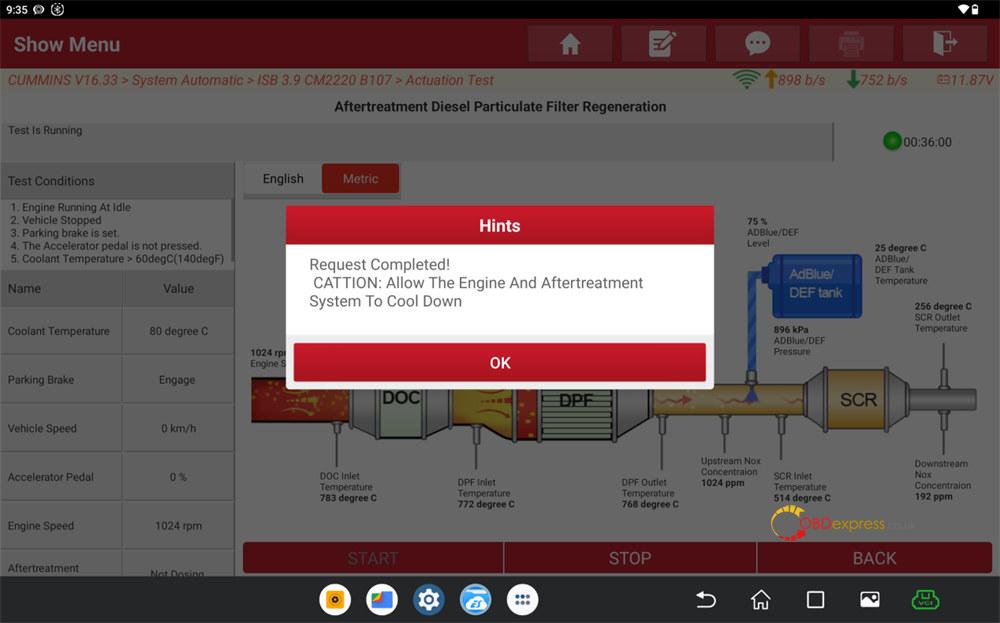The image size is (1000, 623).
Task: Click the '75 % ADBlue/DEF Level' reading
Action: [x=773, y=232]
